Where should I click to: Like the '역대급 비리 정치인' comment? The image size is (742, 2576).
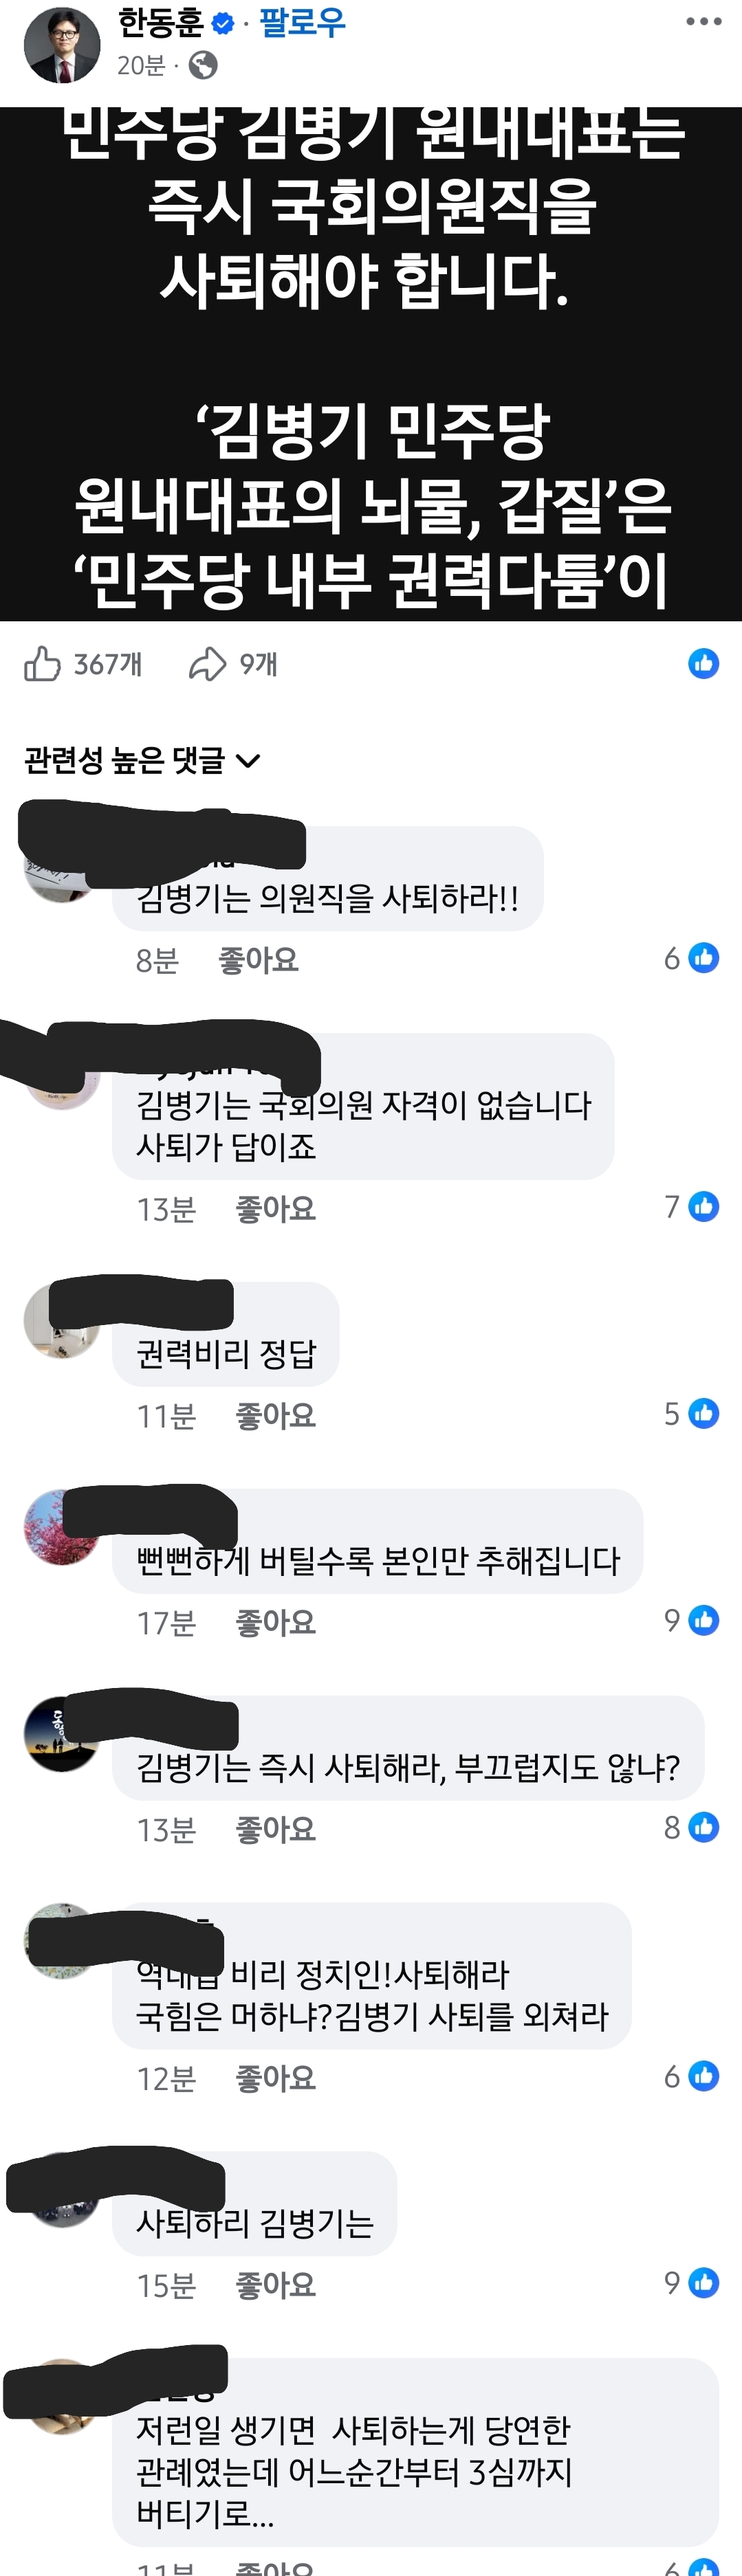(275, 2078)
